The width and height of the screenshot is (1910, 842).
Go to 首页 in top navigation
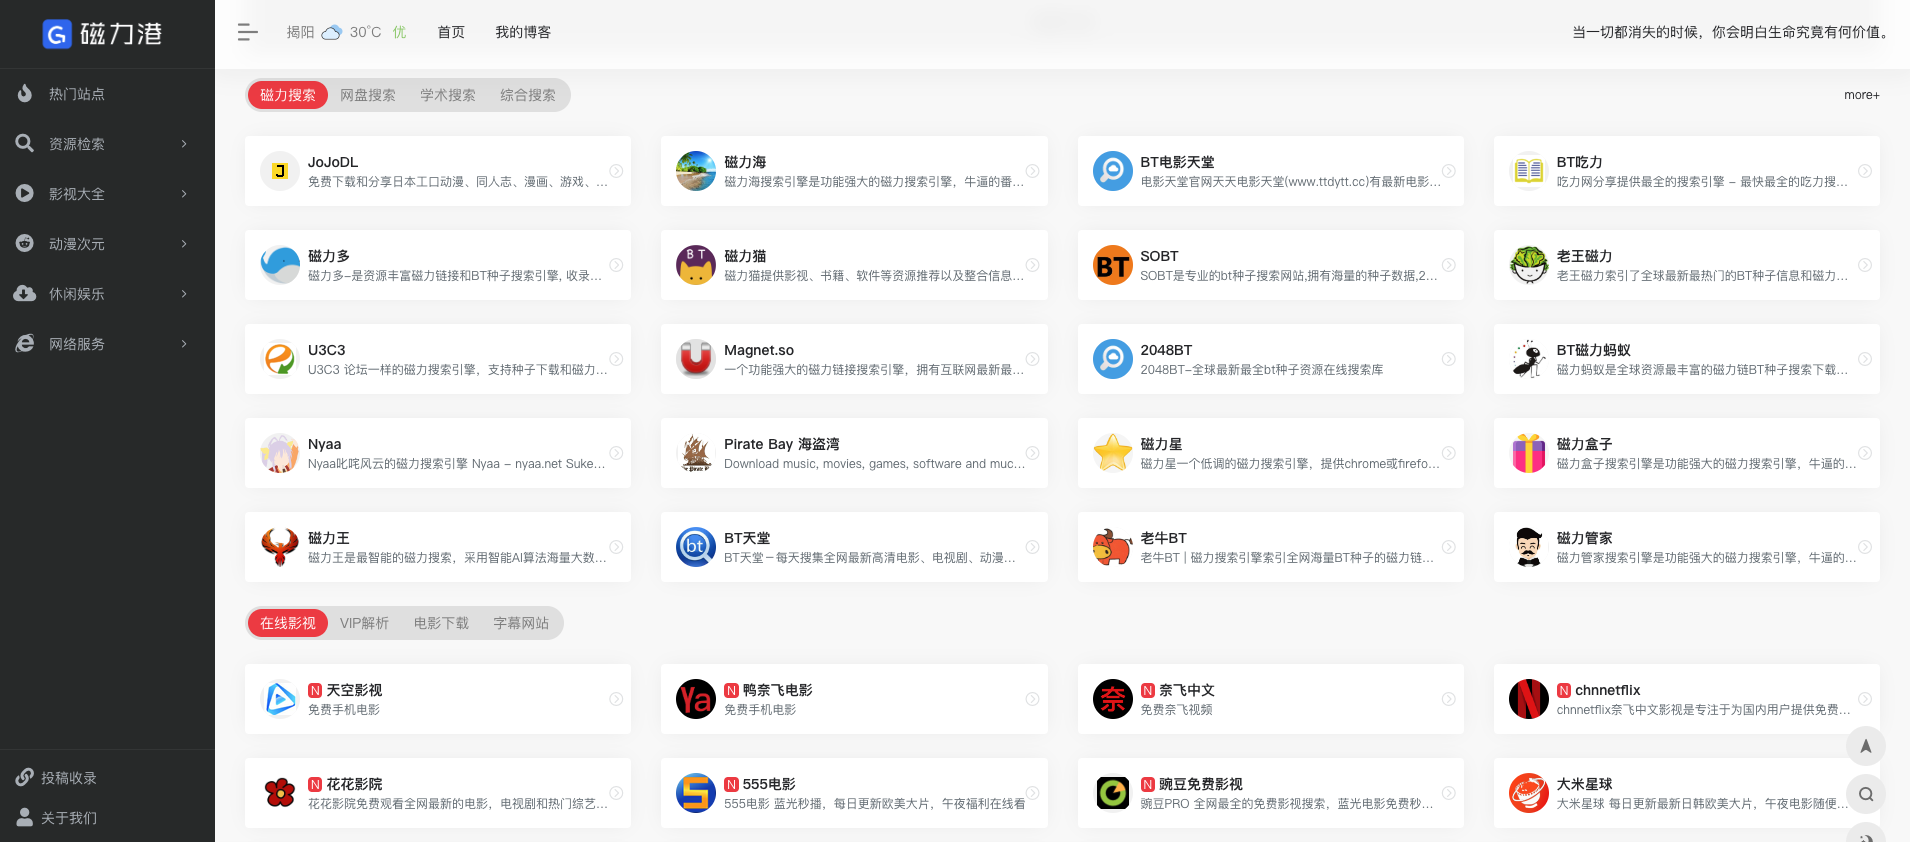coord(451,32)
